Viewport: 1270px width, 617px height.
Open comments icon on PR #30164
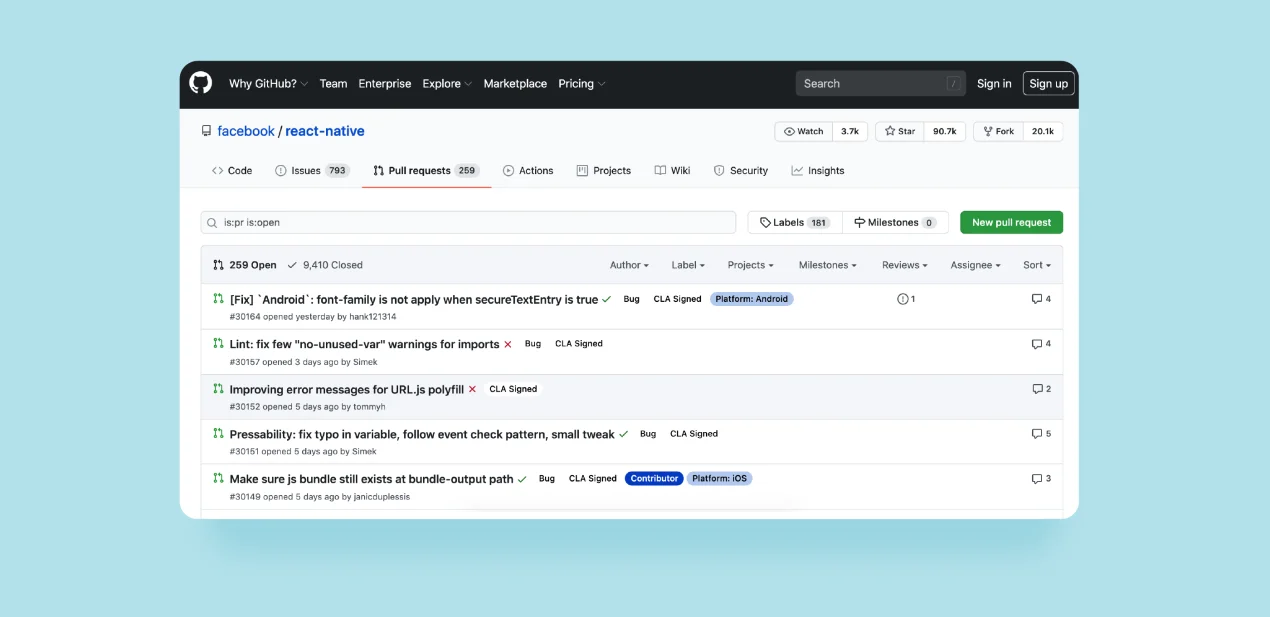[x=1037, y=299]
